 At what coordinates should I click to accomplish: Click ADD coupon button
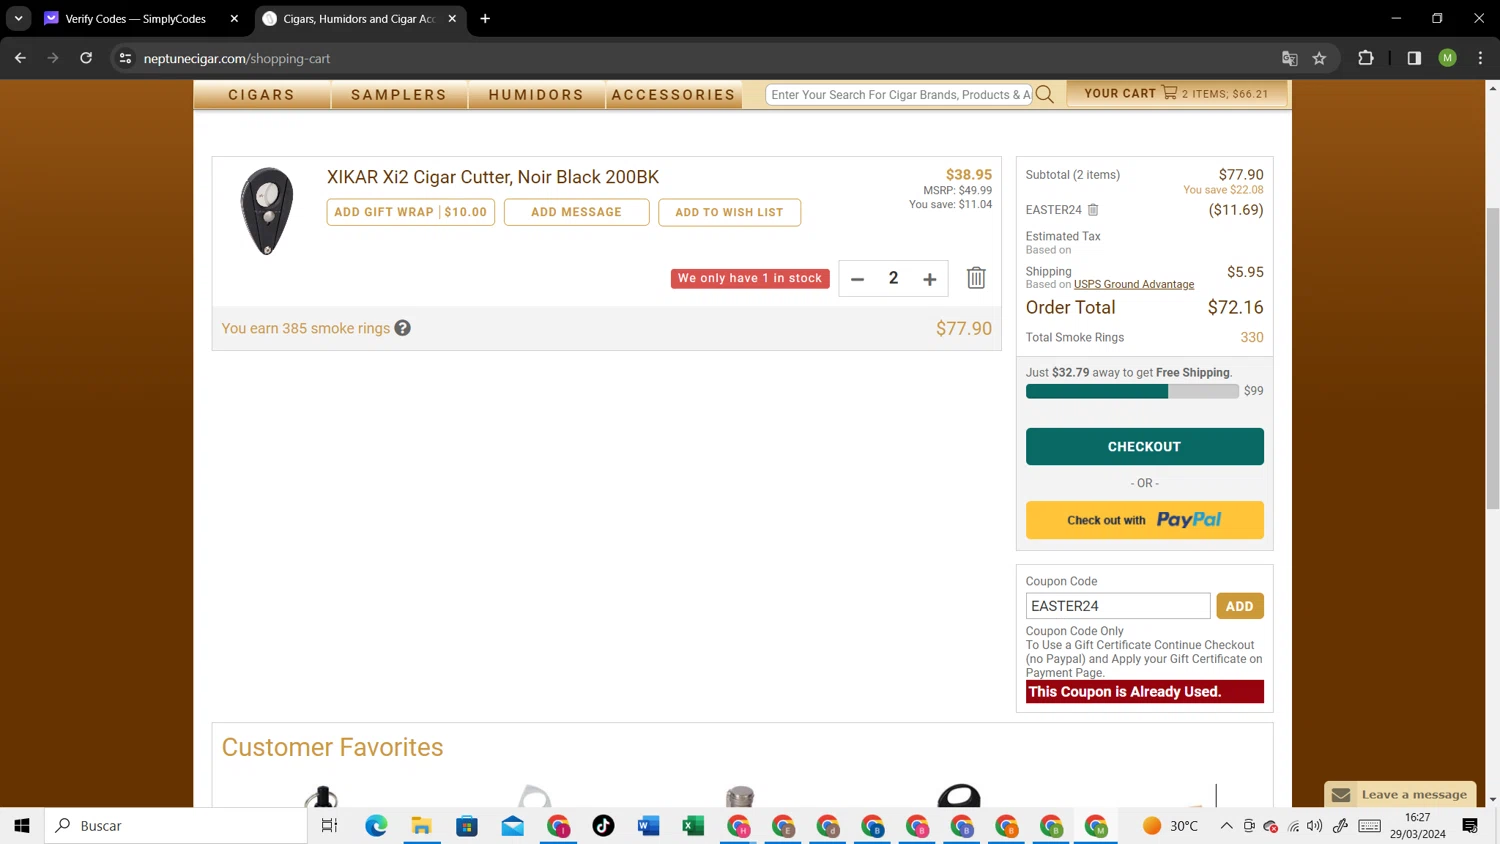click(x=1239, y=606)
